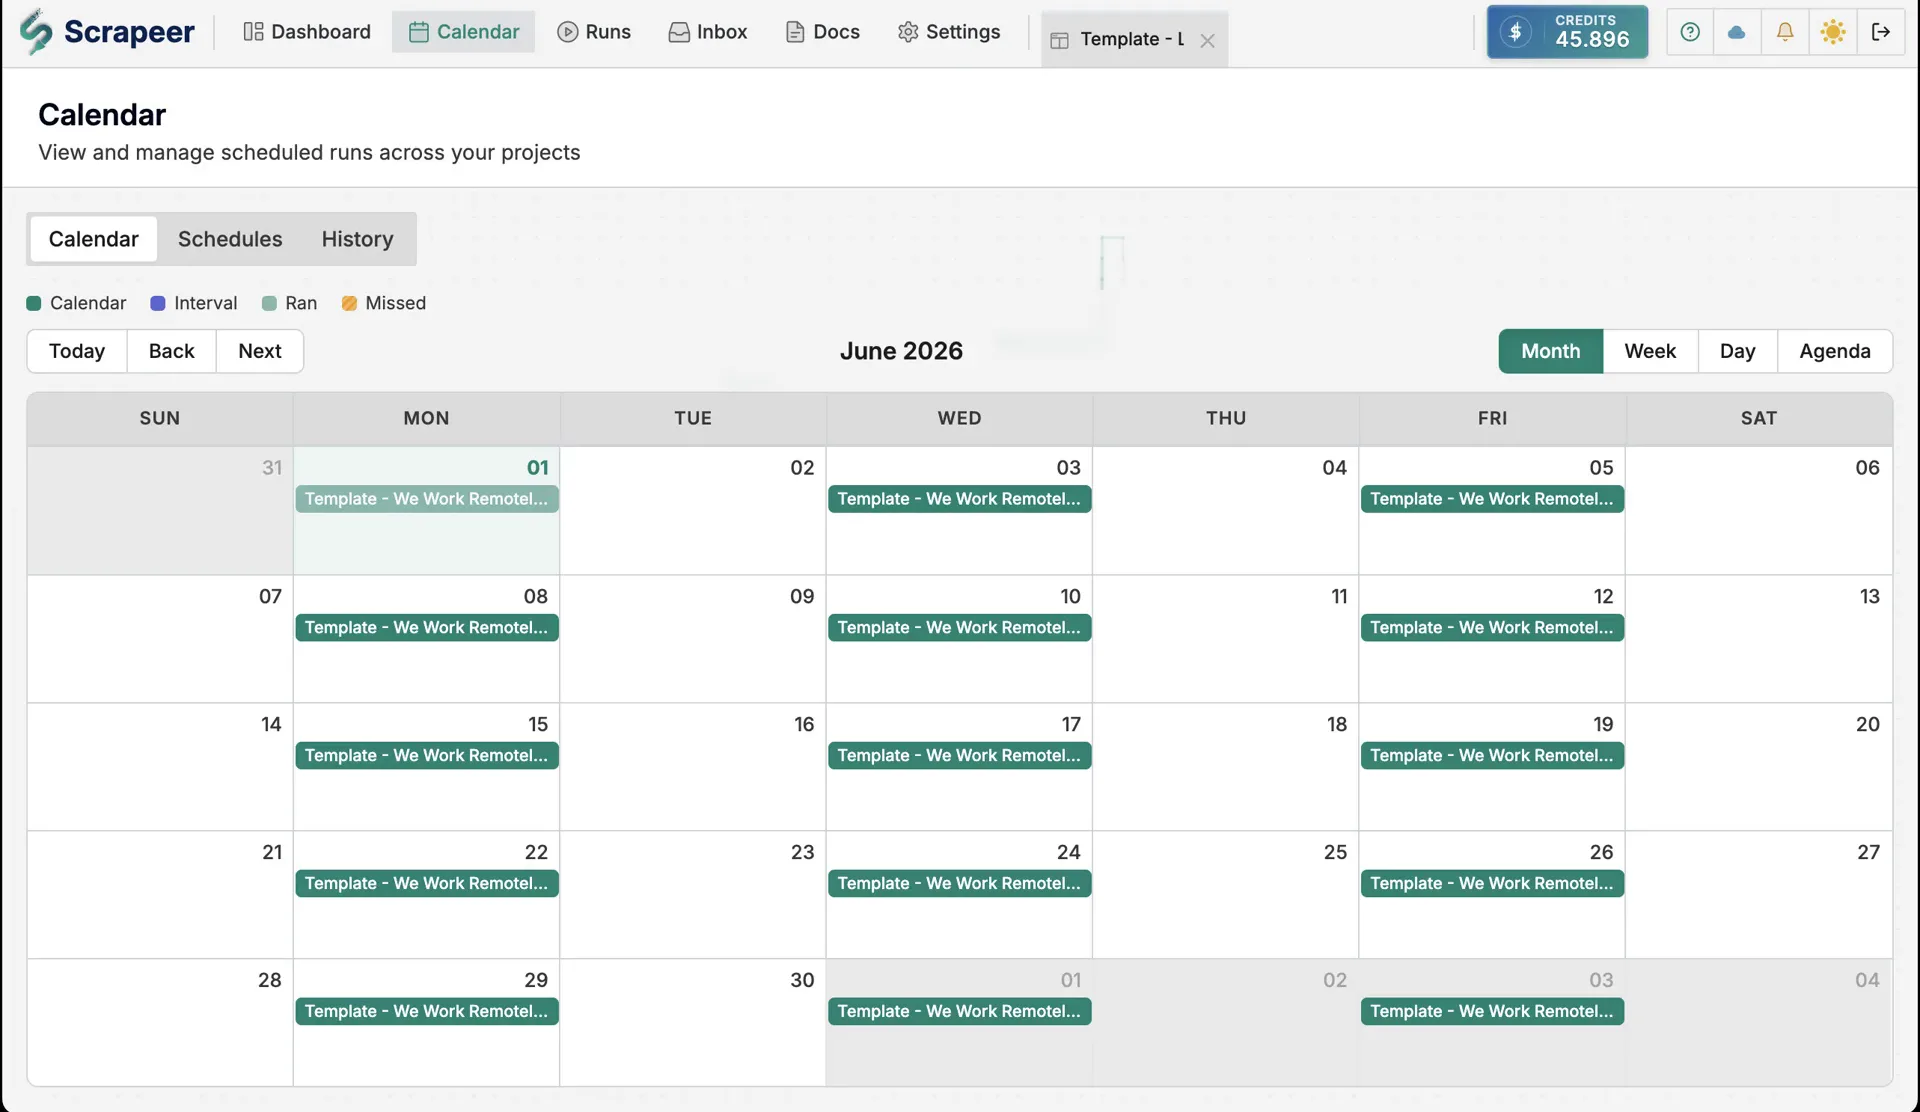The image size is (1920, 1112).
Task: Go to the Next month
Action: coord(260,351)
